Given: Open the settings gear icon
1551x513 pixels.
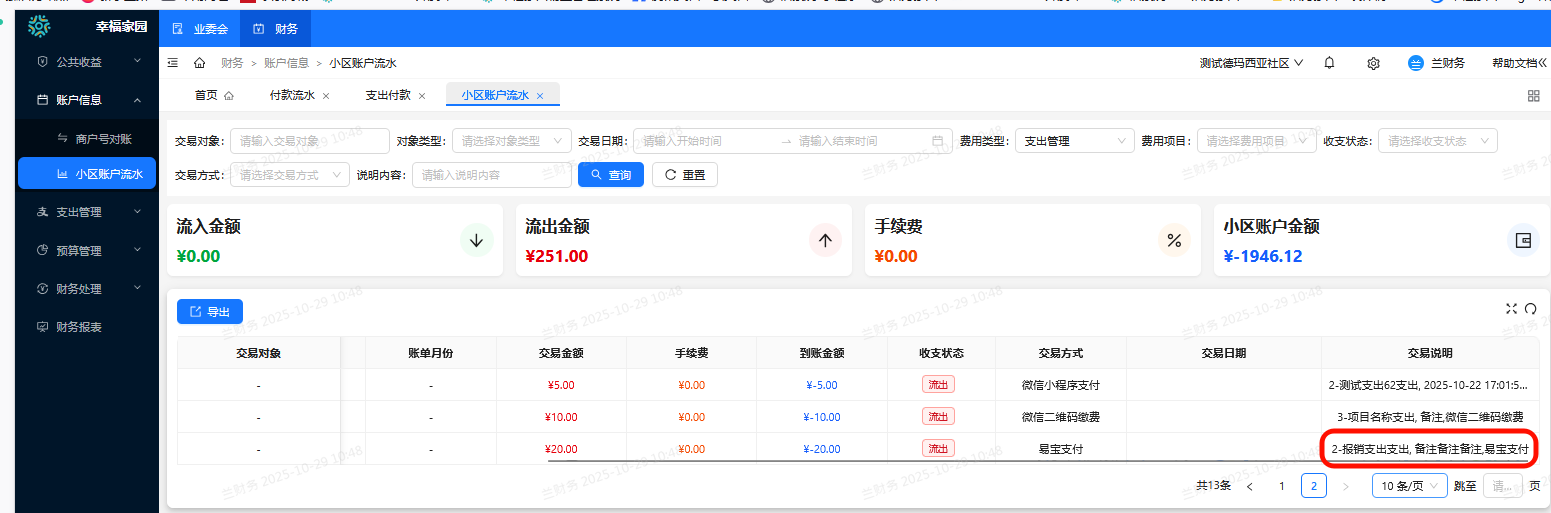Looking at the screenshot, I should click(x=1373, y=63).
